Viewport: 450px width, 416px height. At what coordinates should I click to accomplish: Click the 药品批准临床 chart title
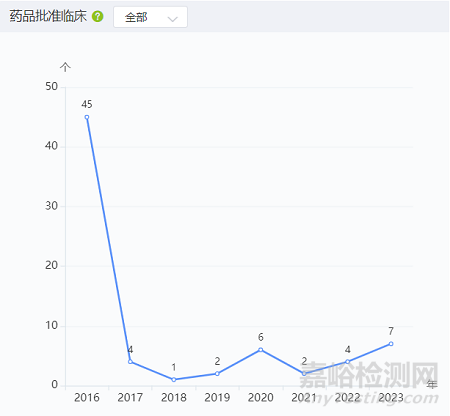[x=48, y=16]
